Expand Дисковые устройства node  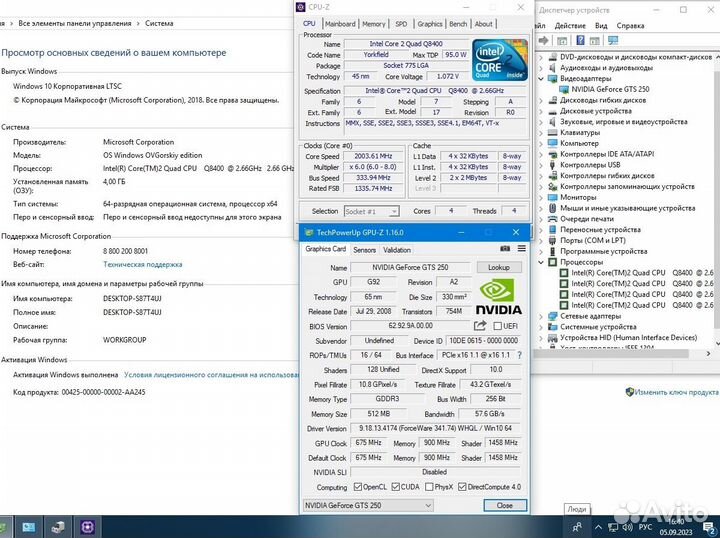541,111
